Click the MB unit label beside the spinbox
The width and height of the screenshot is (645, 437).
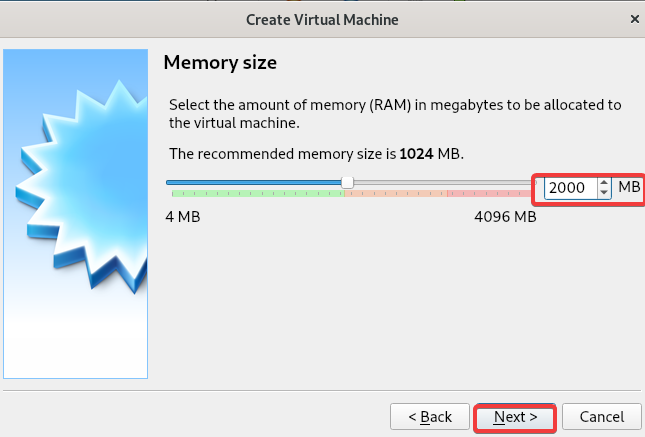click(629, 187)
